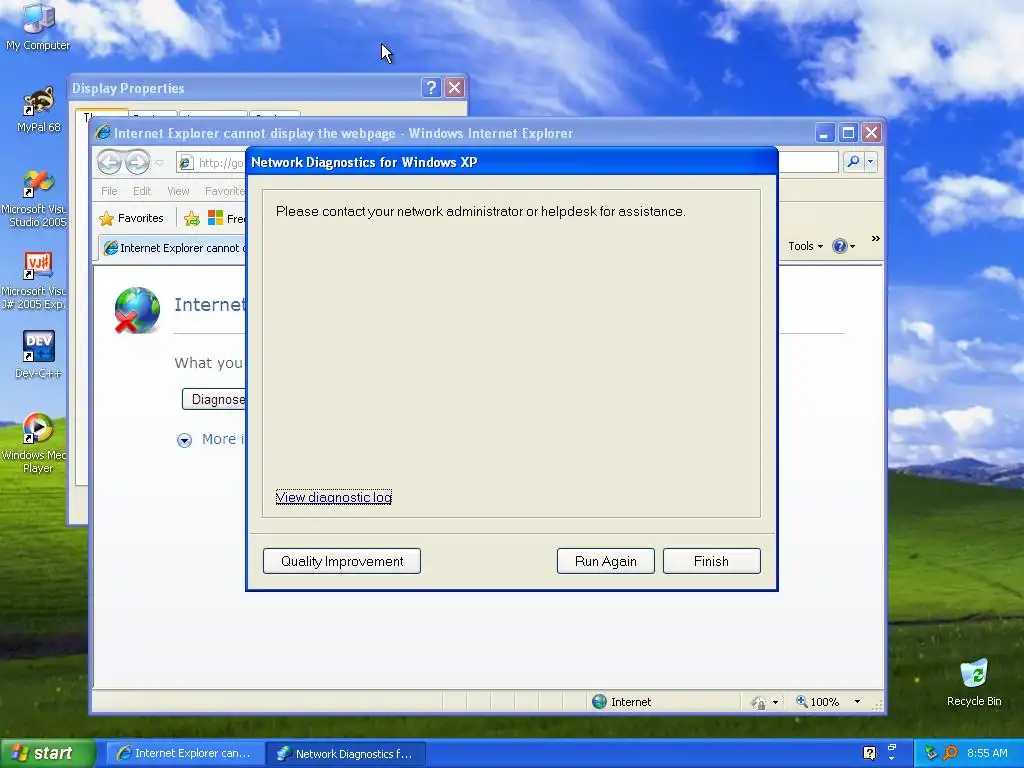Viewport: 1024px width, 768px height.
Task: Click the Internet Explorer Forward arrow
Action: tap(137, 163)
